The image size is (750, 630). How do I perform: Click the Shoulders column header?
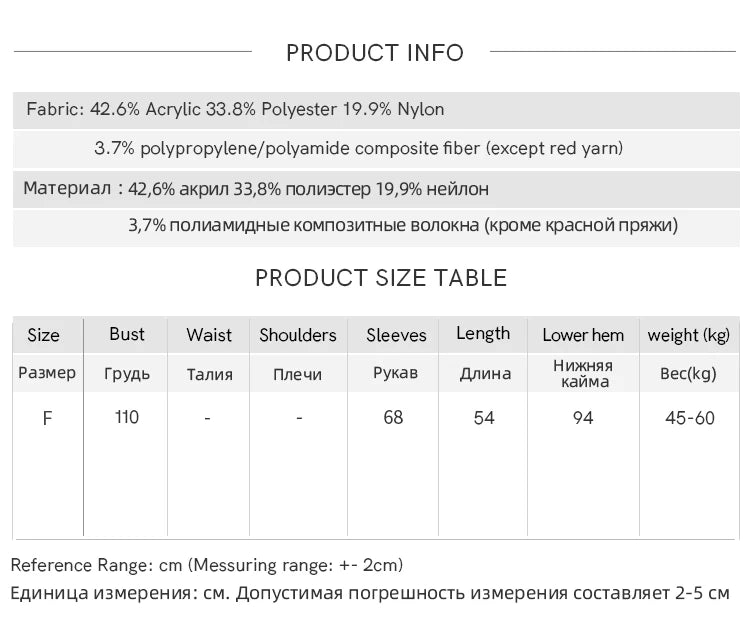click(298, 335)
